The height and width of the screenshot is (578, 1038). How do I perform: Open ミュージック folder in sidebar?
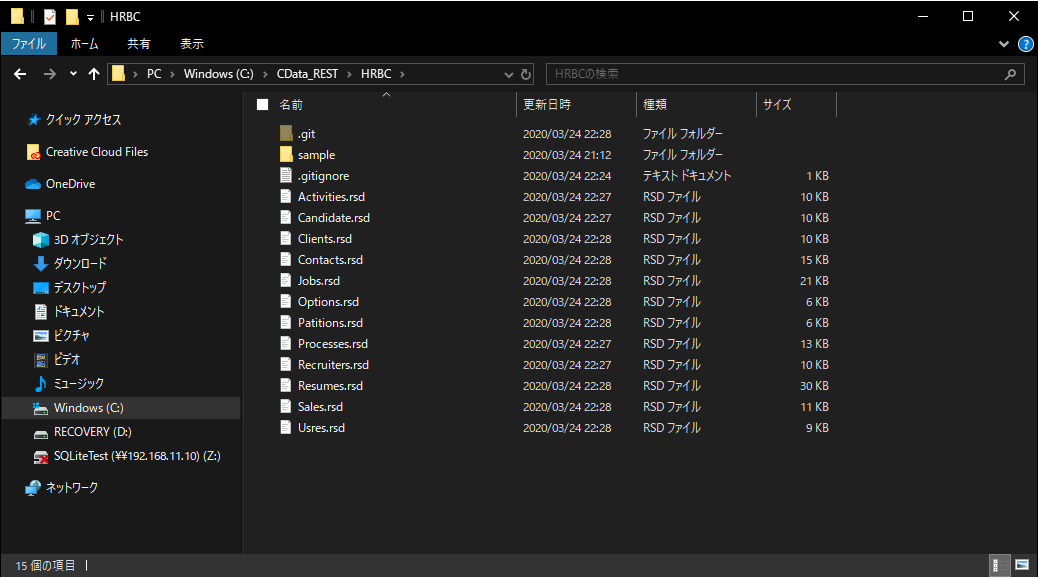[x=79, y=384]
